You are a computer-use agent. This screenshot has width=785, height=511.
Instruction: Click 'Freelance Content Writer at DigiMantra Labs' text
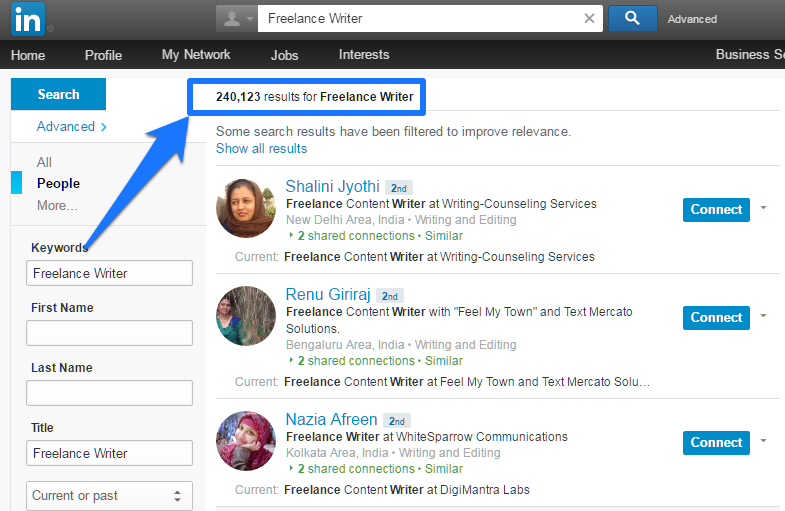pos(407,489)
